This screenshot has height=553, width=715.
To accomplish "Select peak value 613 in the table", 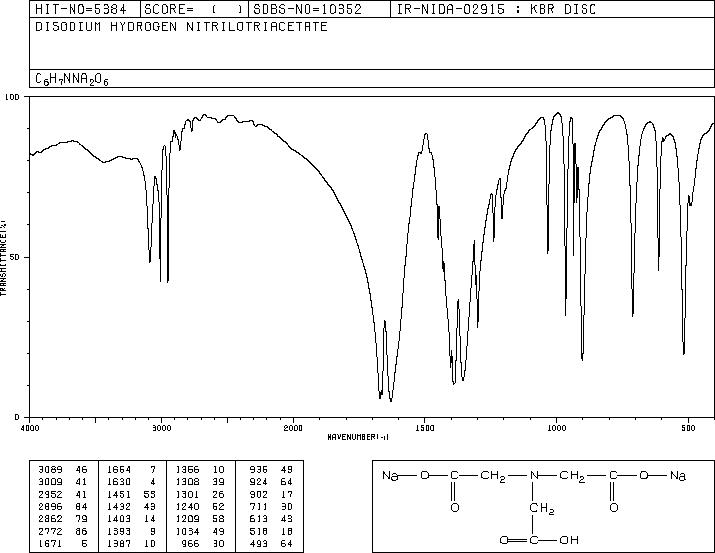I will tap(259, 519).
